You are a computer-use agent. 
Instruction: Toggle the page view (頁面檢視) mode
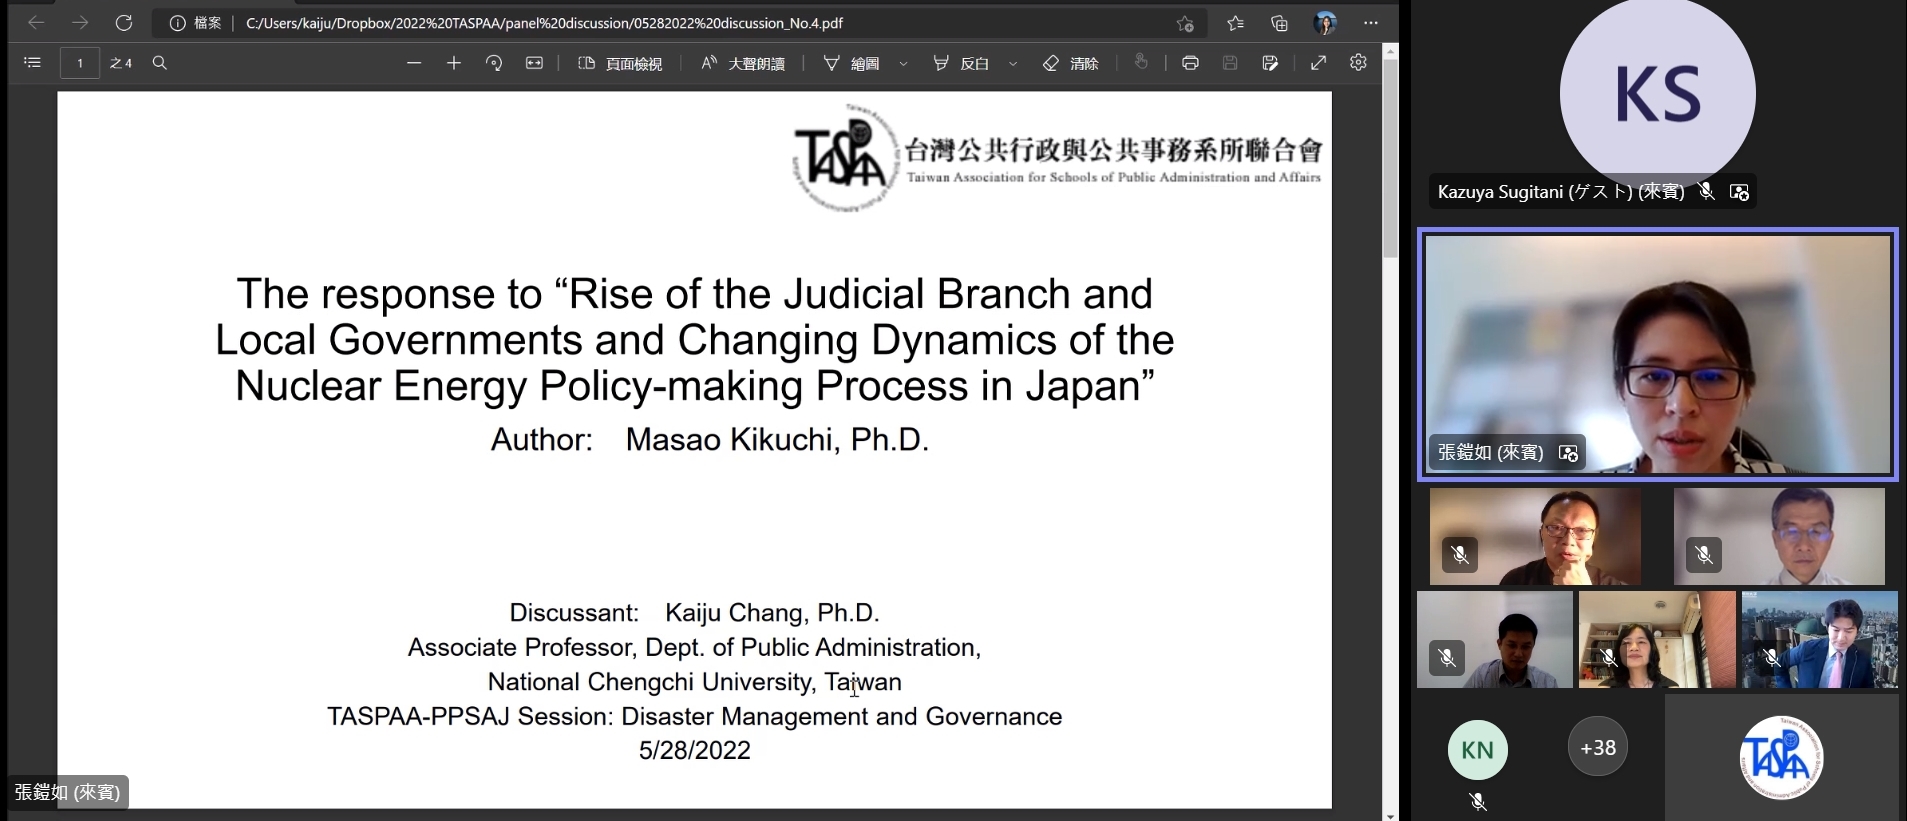pos(620,63)
